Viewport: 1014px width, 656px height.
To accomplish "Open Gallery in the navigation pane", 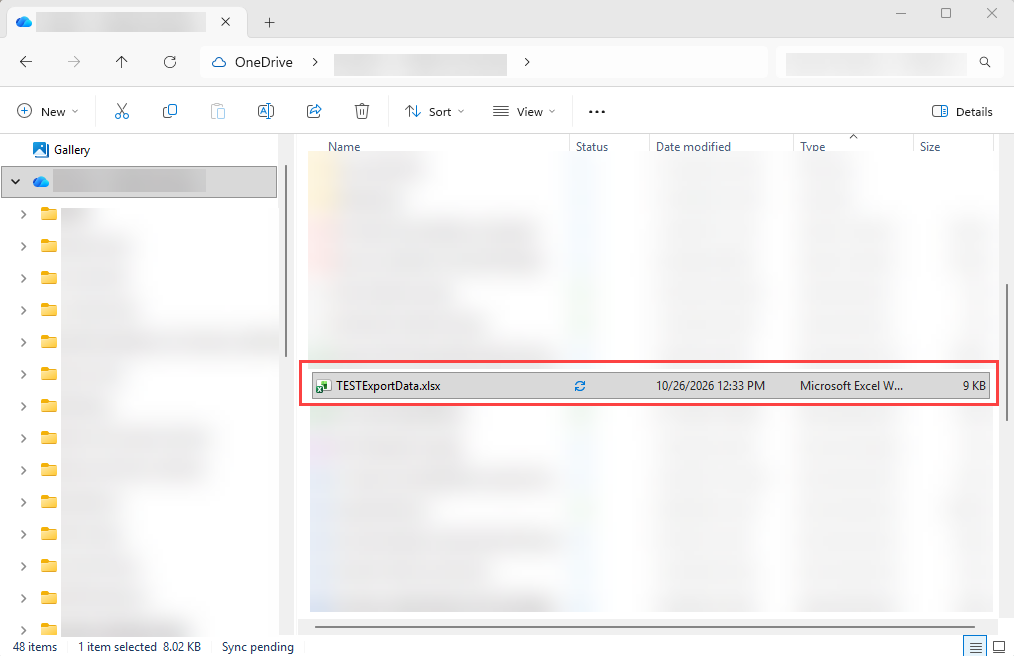I will click(72, 150).
